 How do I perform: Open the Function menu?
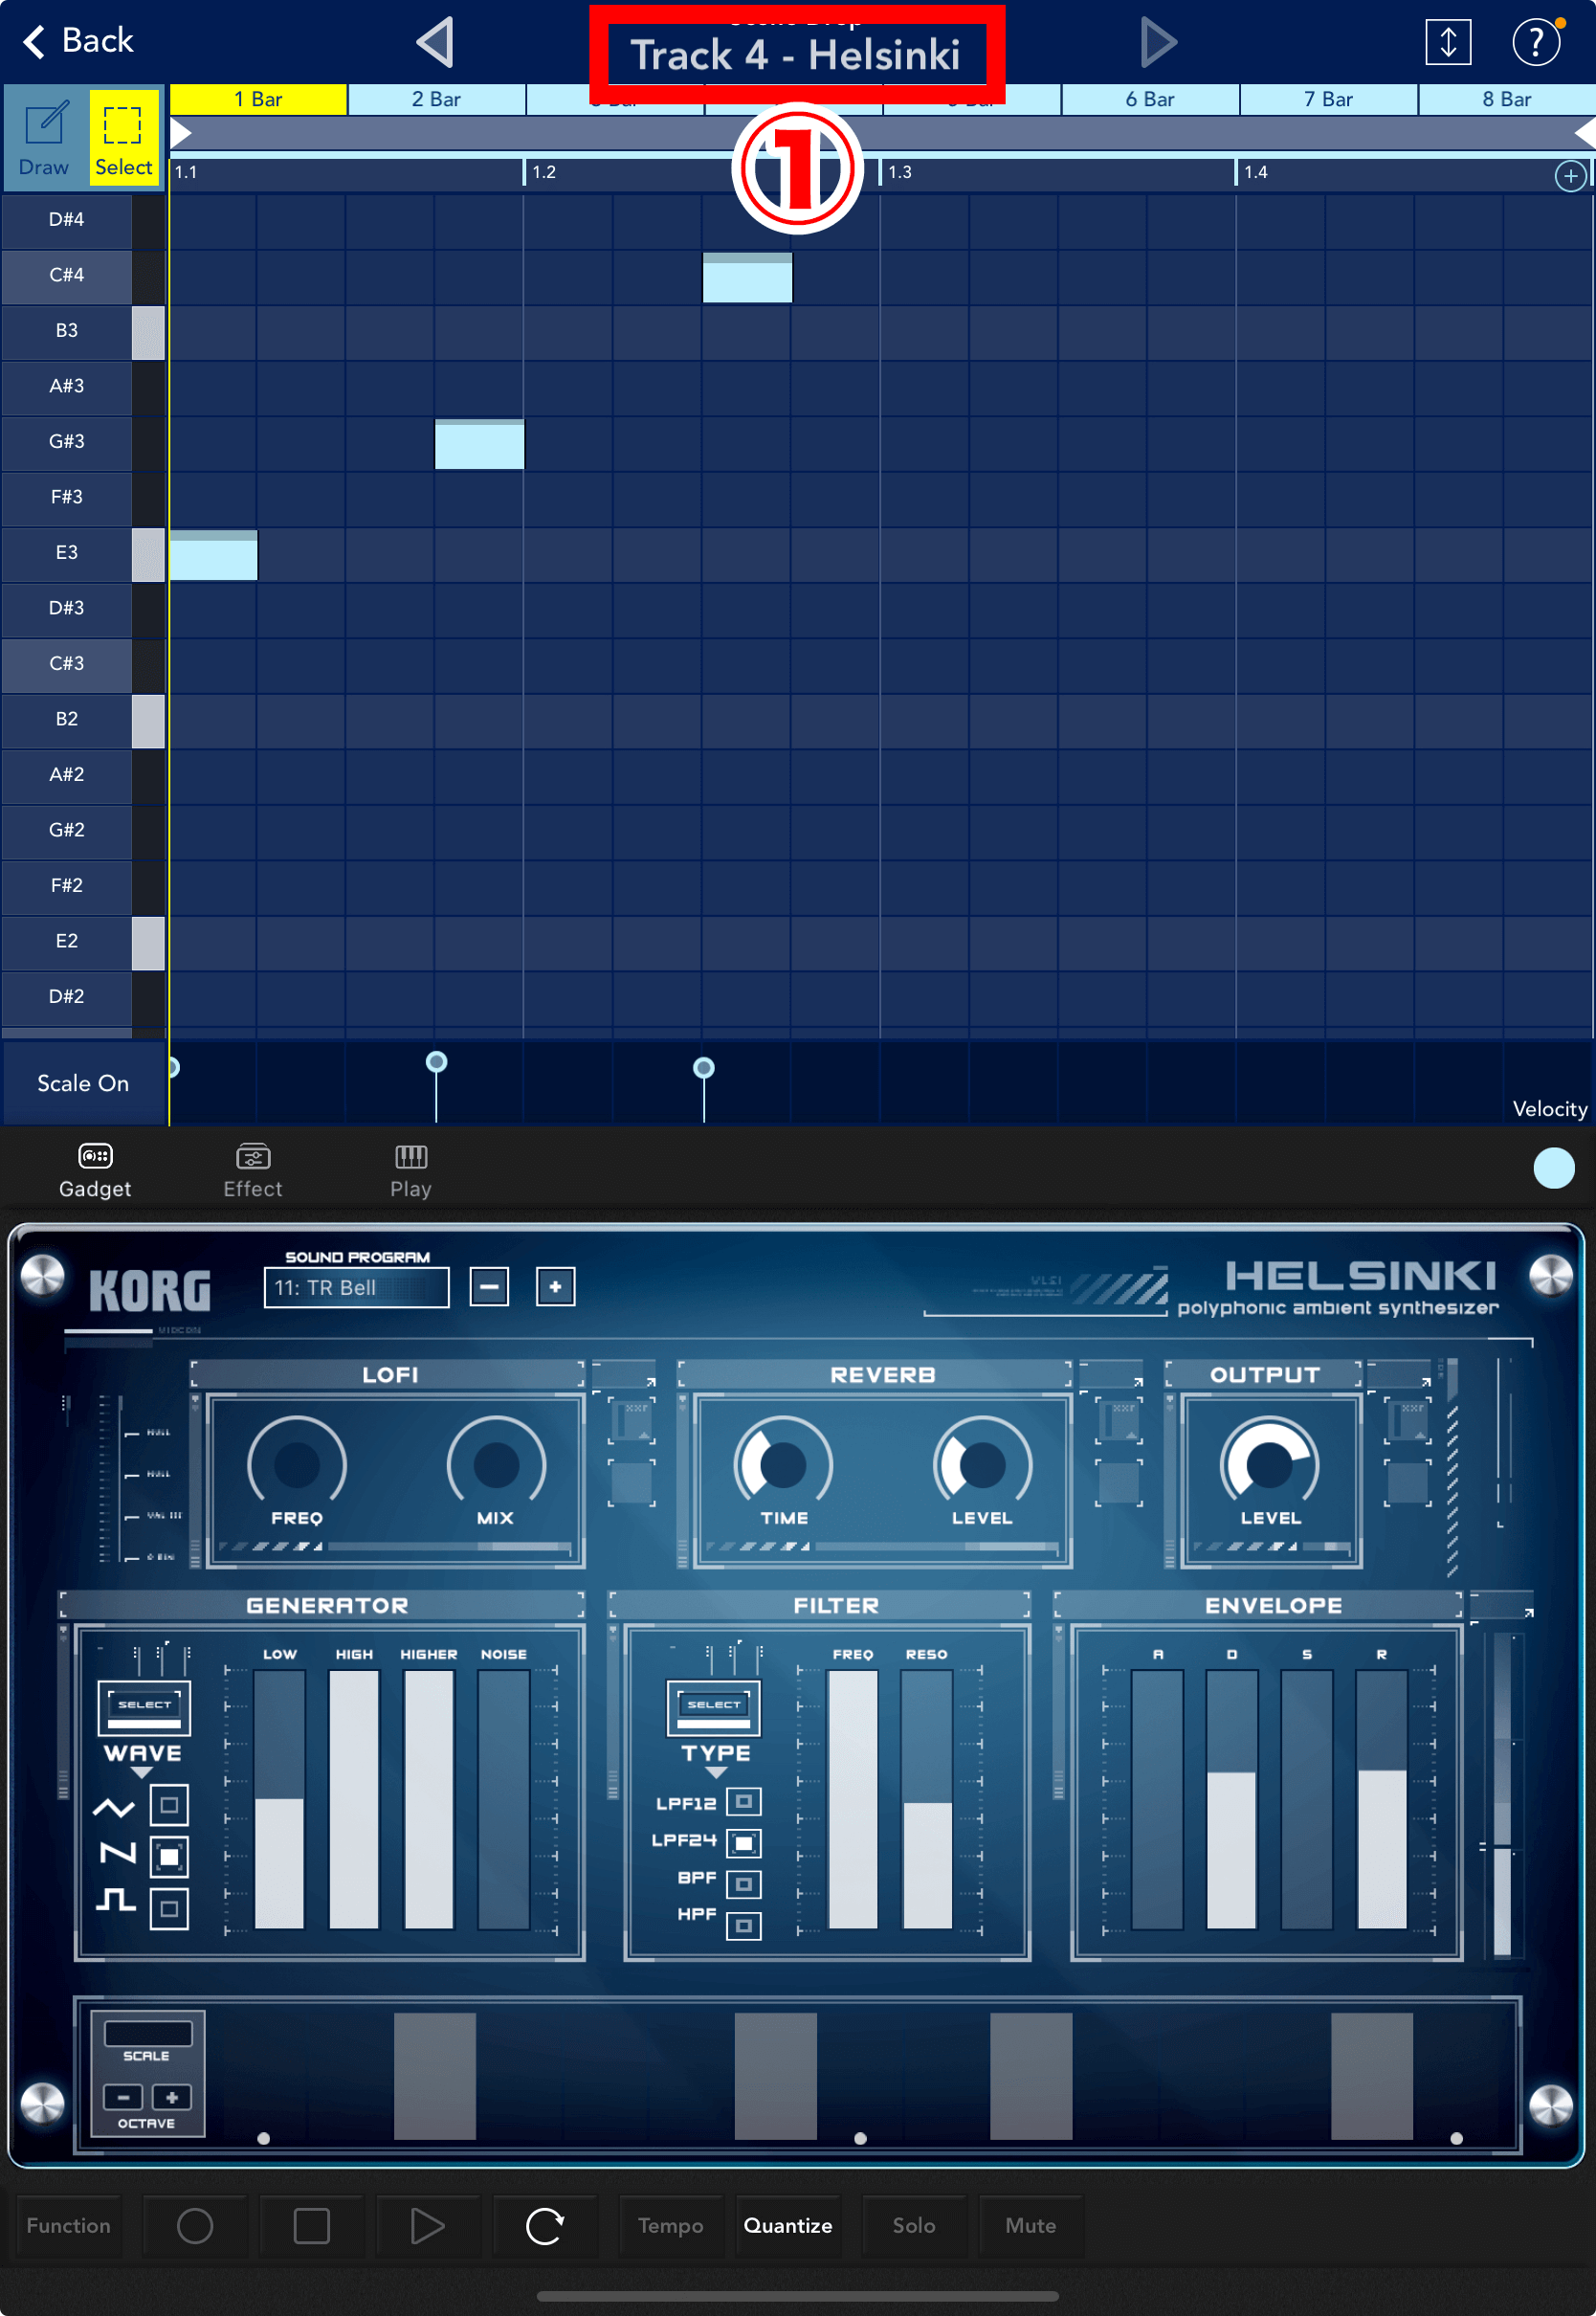68,2225
